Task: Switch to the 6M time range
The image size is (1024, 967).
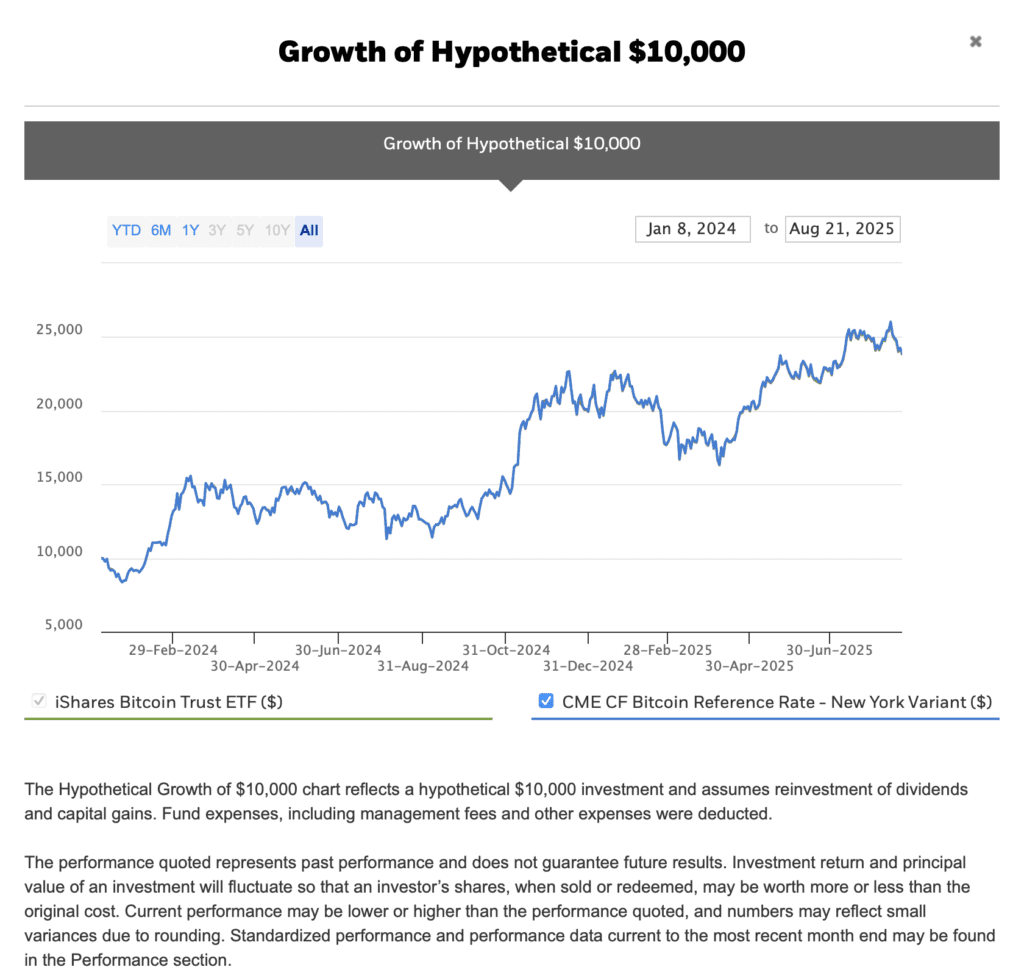Action: pyautogui.click(x=160, y=230)
